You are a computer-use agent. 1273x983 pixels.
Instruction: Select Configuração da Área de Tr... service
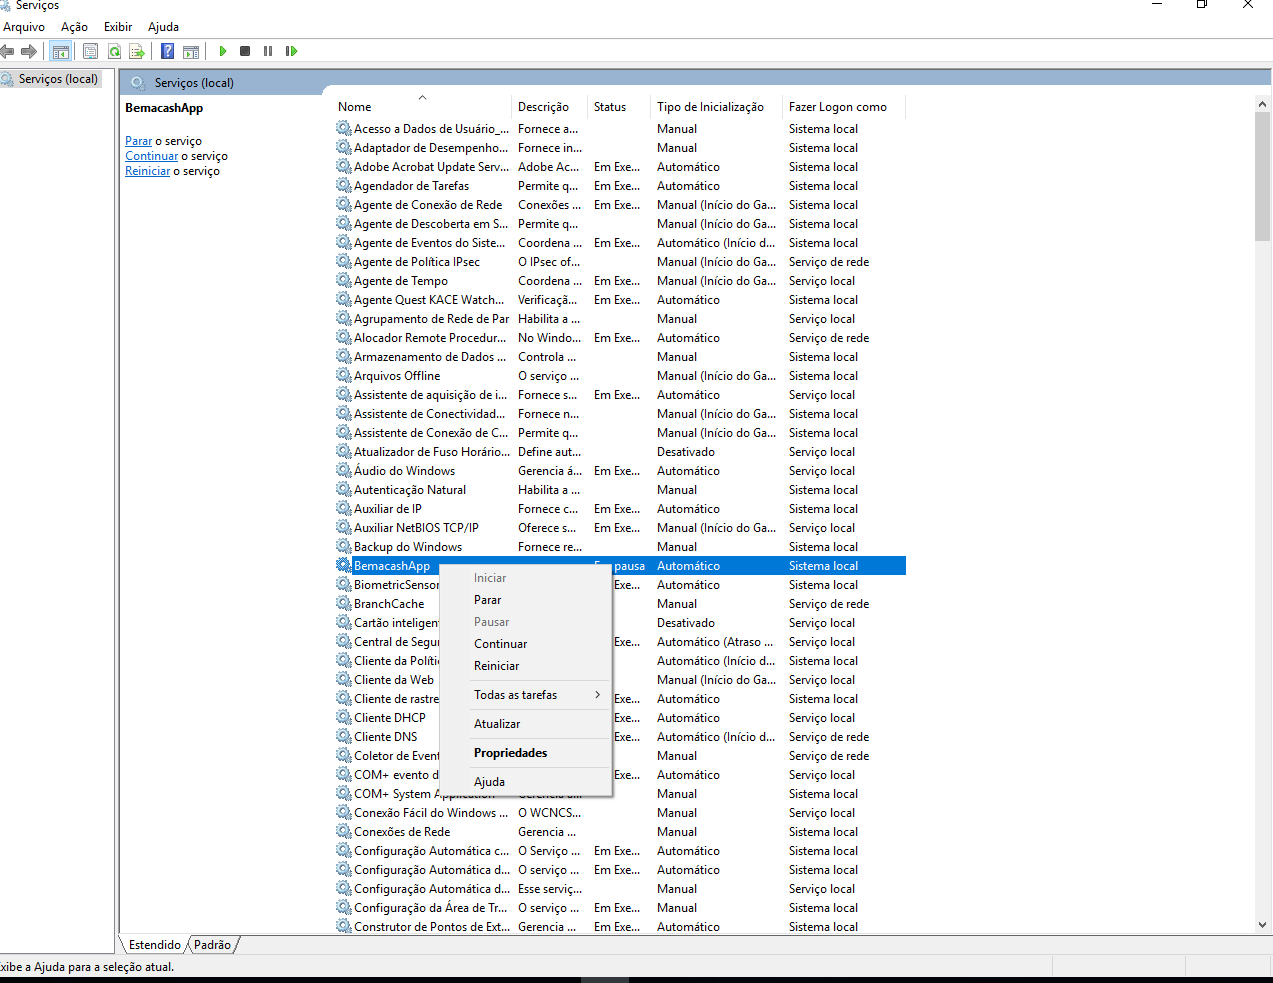(620, 908)
